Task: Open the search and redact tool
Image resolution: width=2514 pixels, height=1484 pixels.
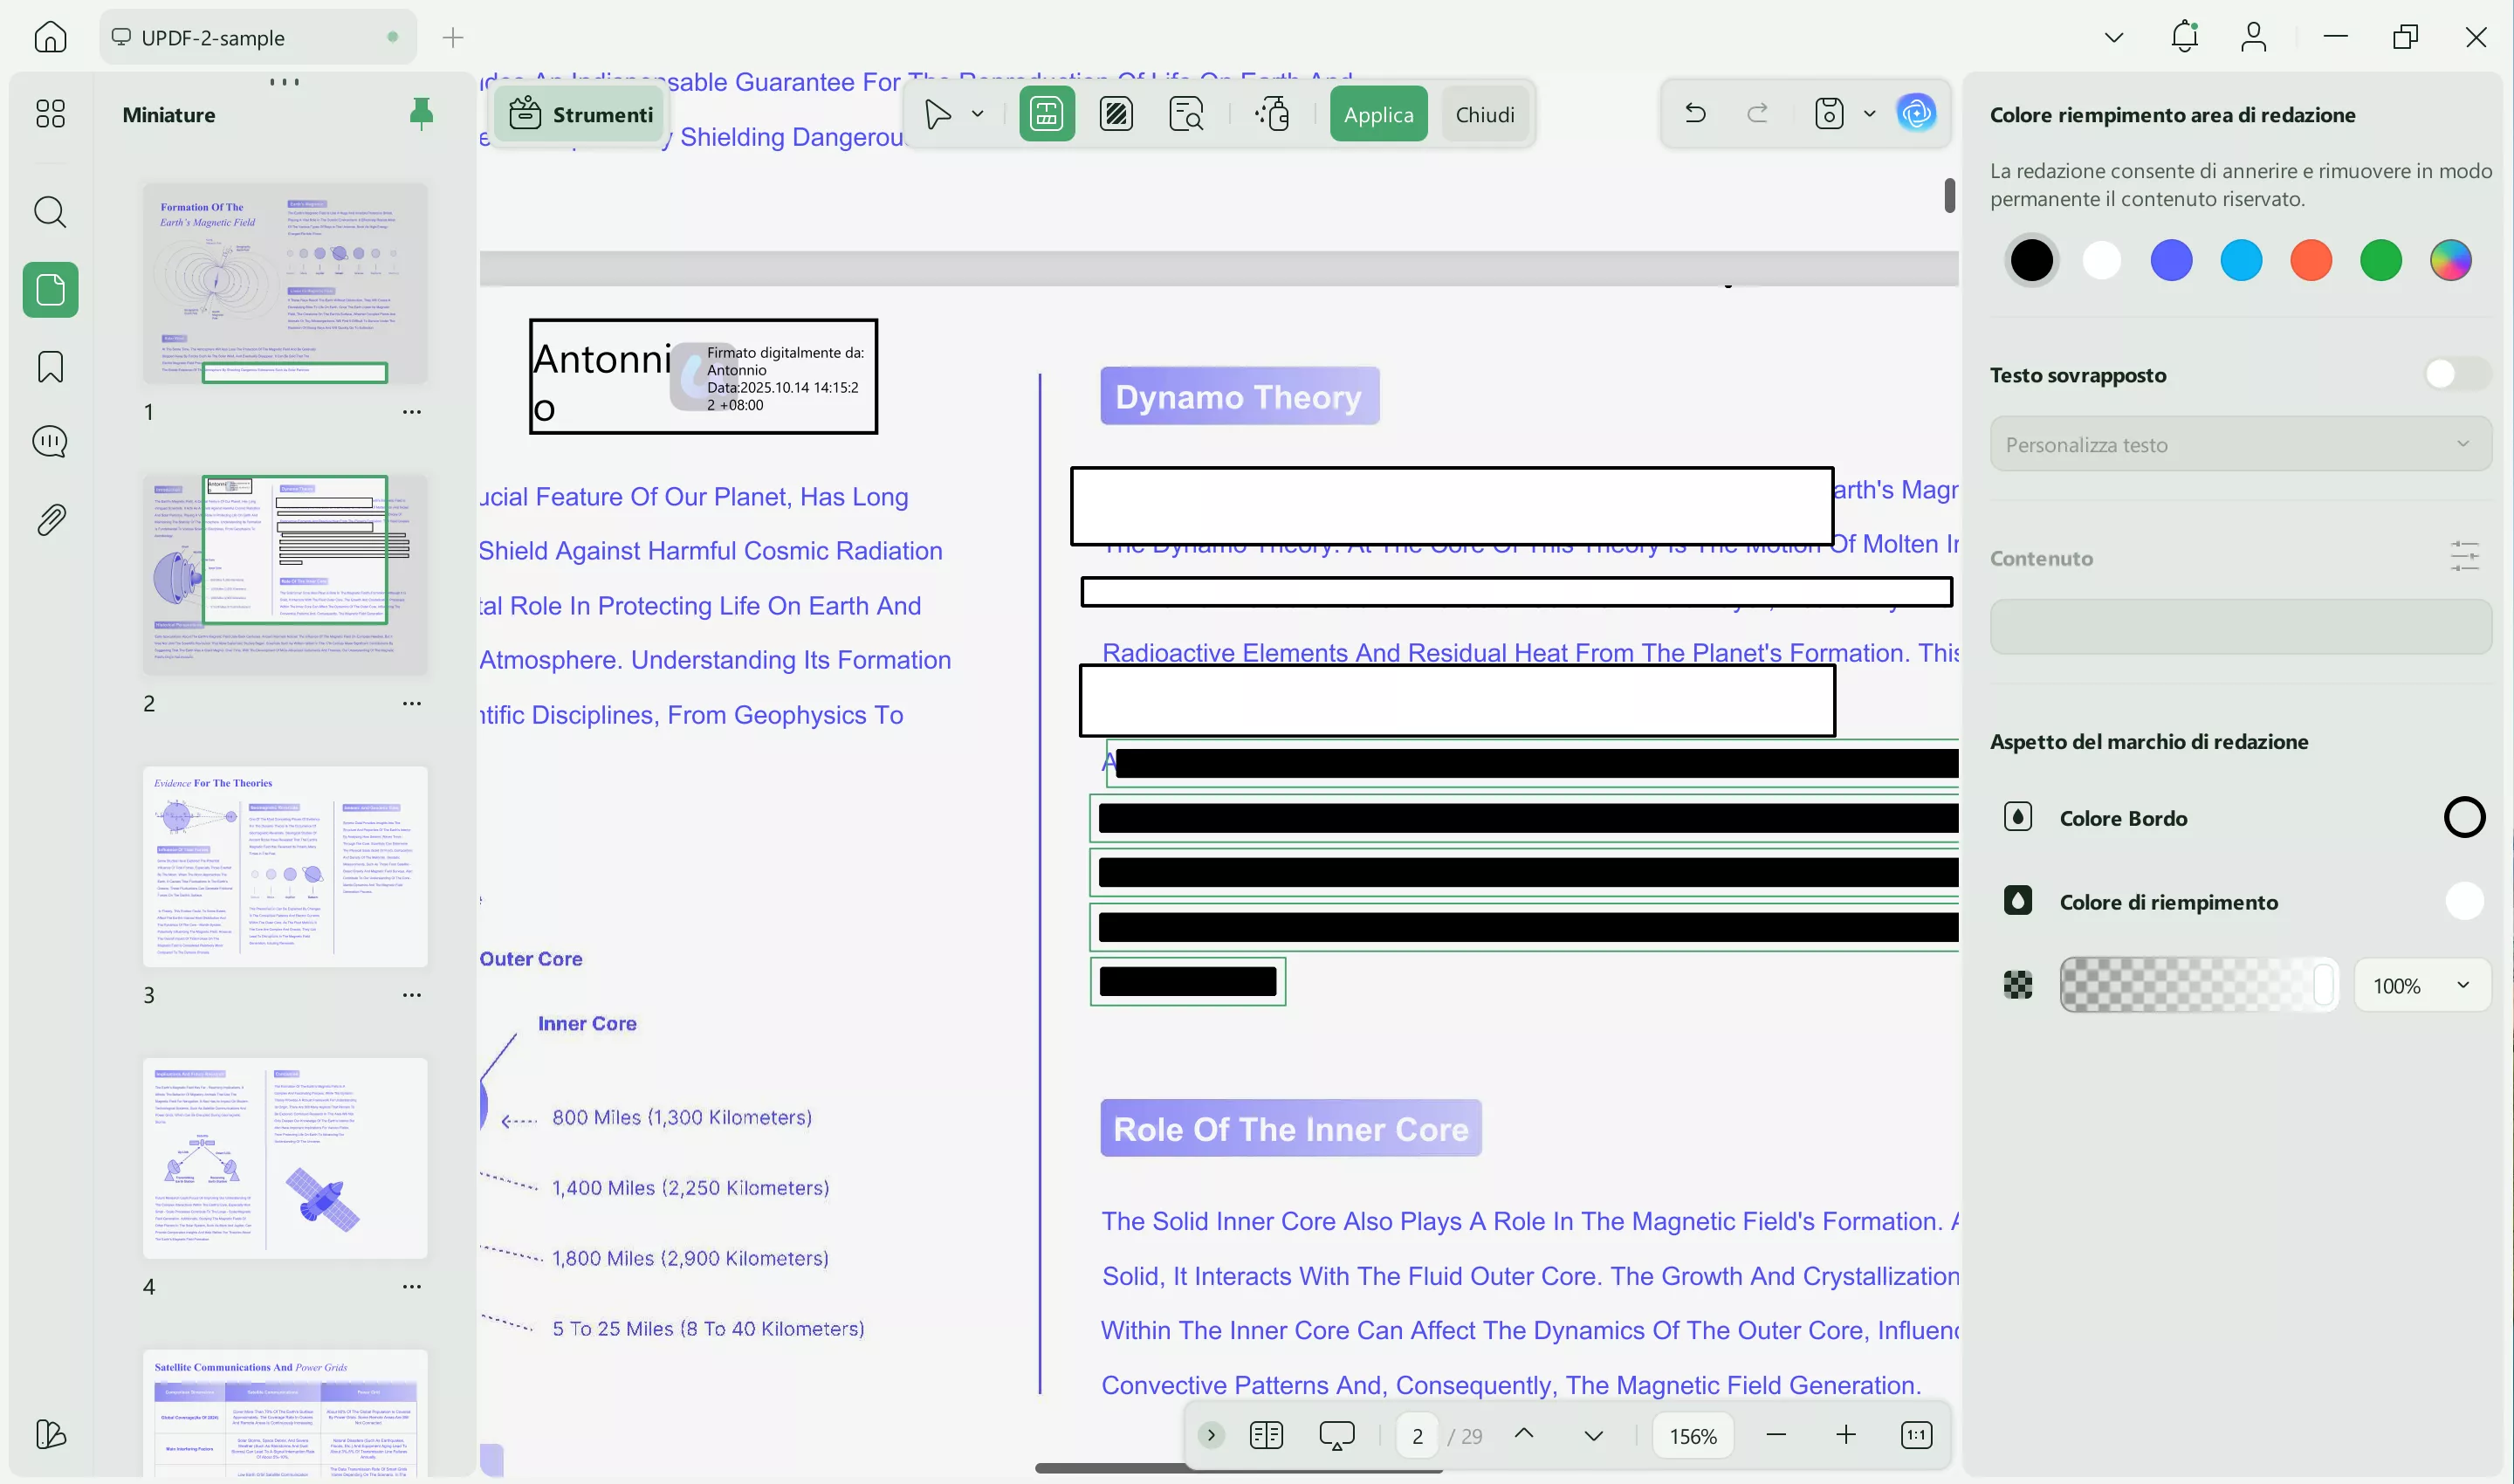Action: pyautogui.click(x=1186, y=114)
